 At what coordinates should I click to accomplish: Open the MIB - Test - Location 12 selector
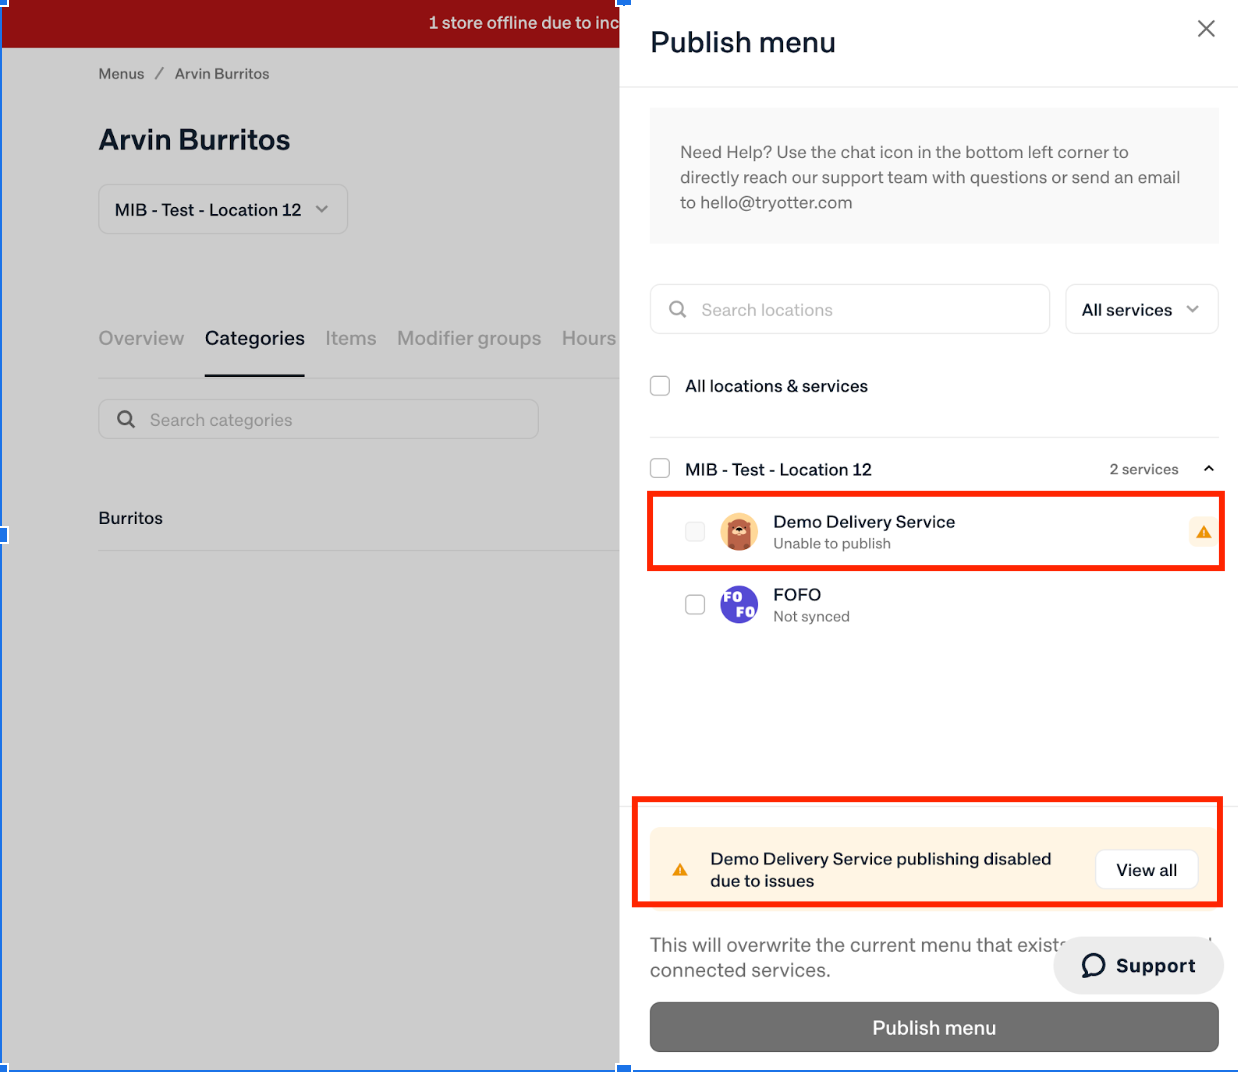coord(223,209)
